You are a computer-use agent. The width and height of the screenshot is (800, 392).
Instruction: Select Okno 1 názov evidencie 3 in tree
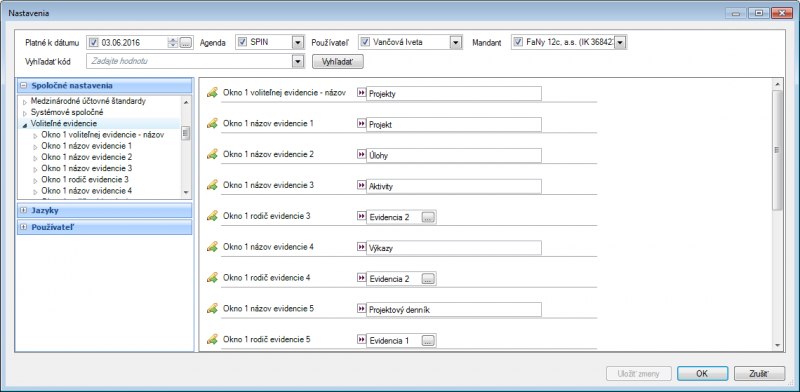coord(87,168)
